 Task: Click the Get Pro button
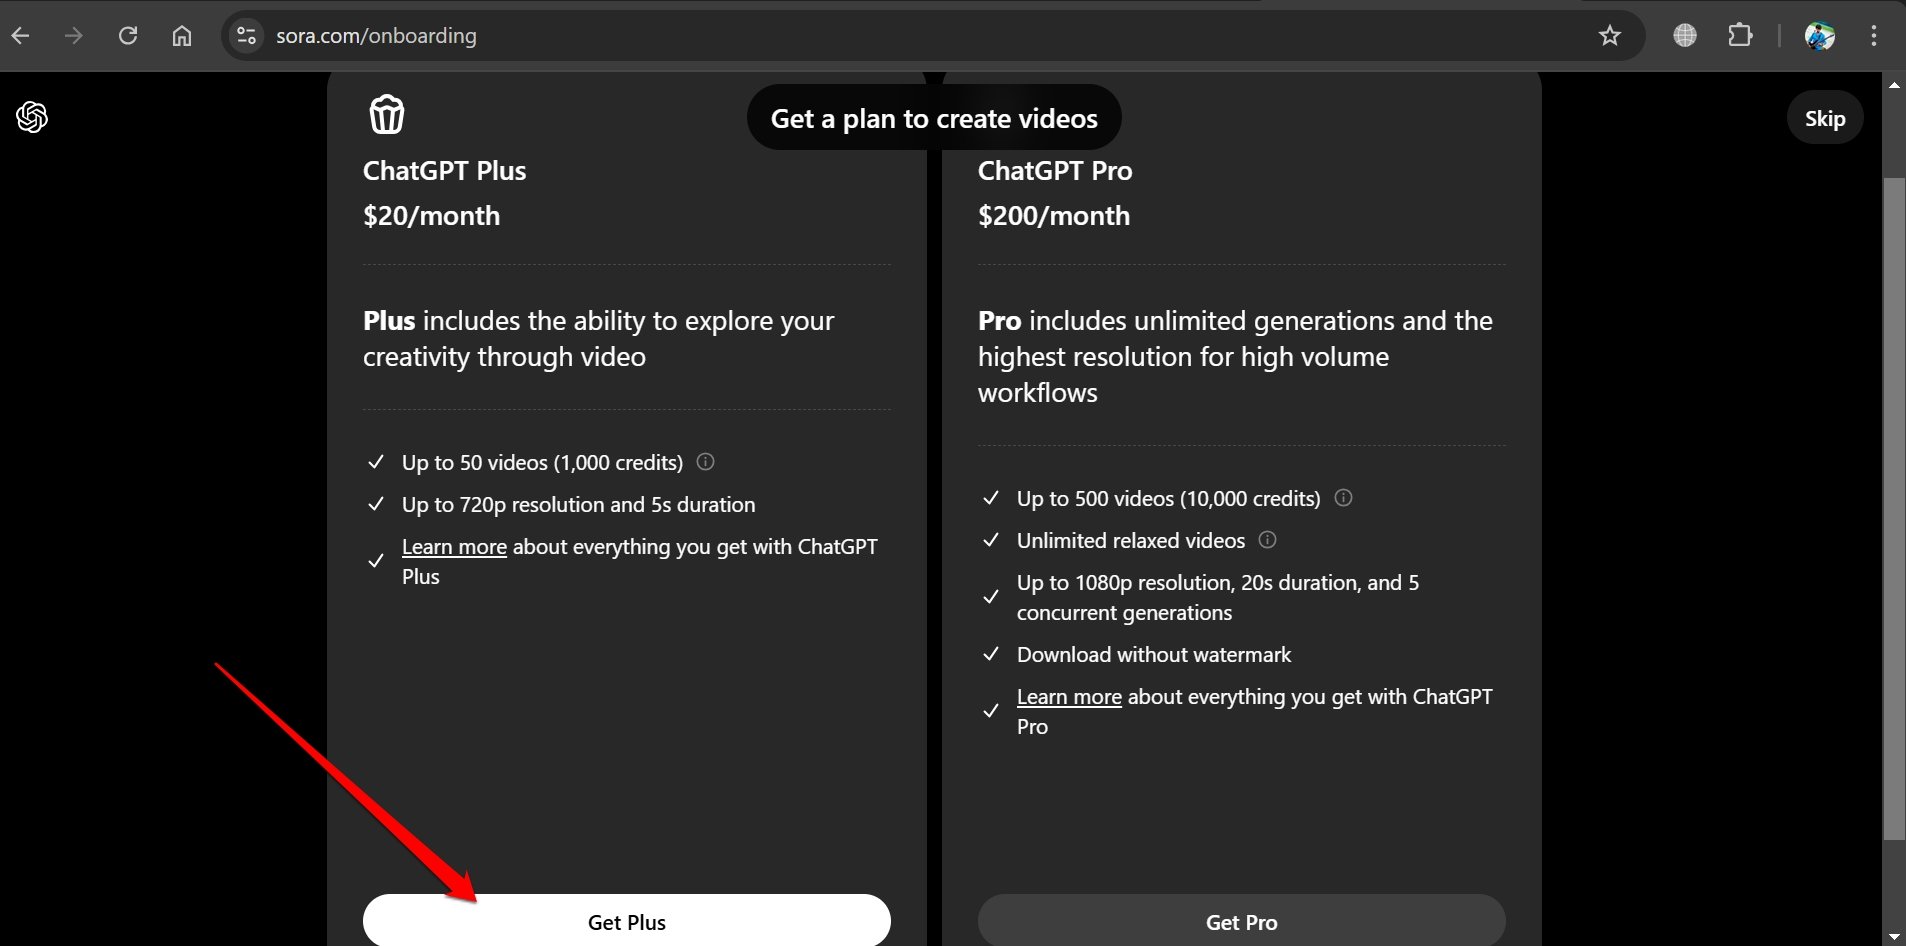[x=1242, y=921]
